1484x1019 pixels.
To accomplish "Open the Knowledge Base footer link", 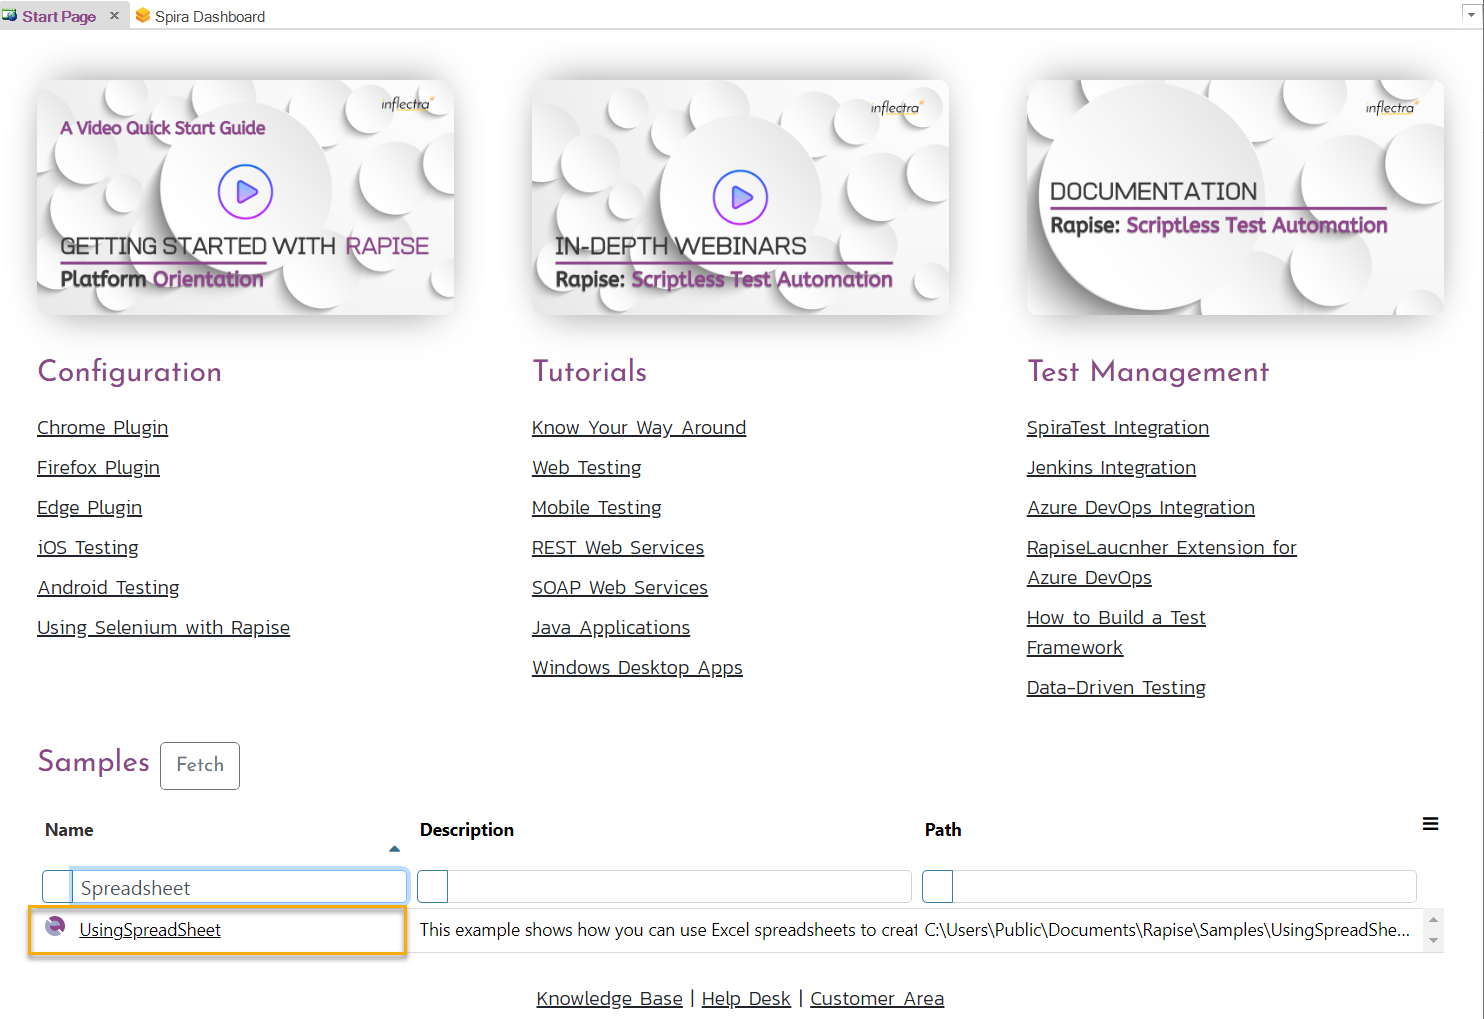I will pyautogui.click(x=609, y=999).
